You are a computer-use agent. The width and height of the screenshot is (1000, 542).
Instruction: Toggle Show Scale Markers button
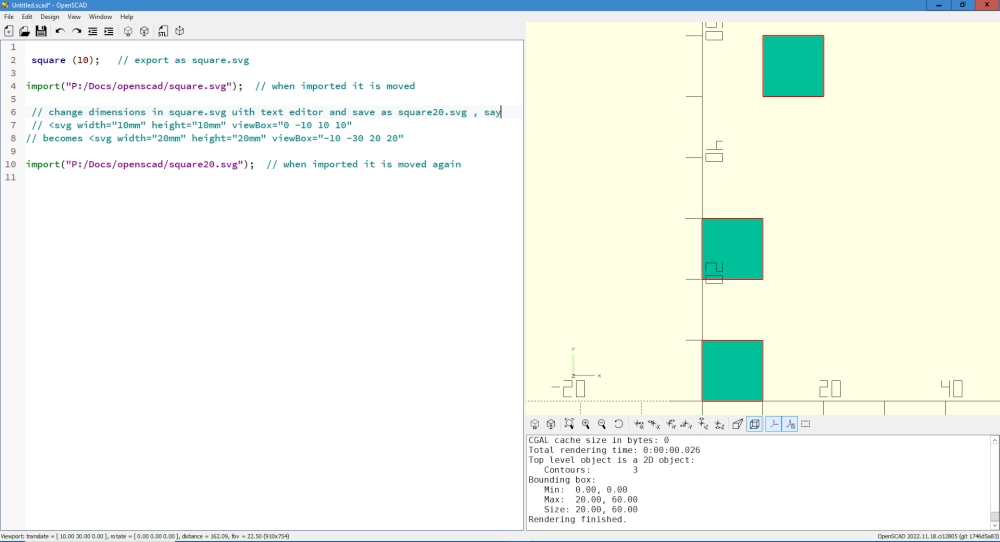click(x=790, y=424)
